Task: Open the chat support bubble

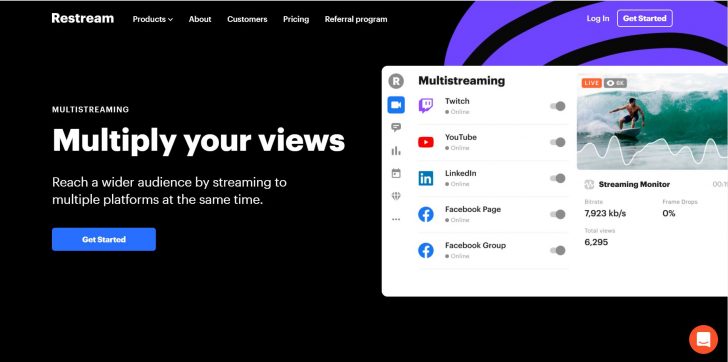Action: (703, 339)
